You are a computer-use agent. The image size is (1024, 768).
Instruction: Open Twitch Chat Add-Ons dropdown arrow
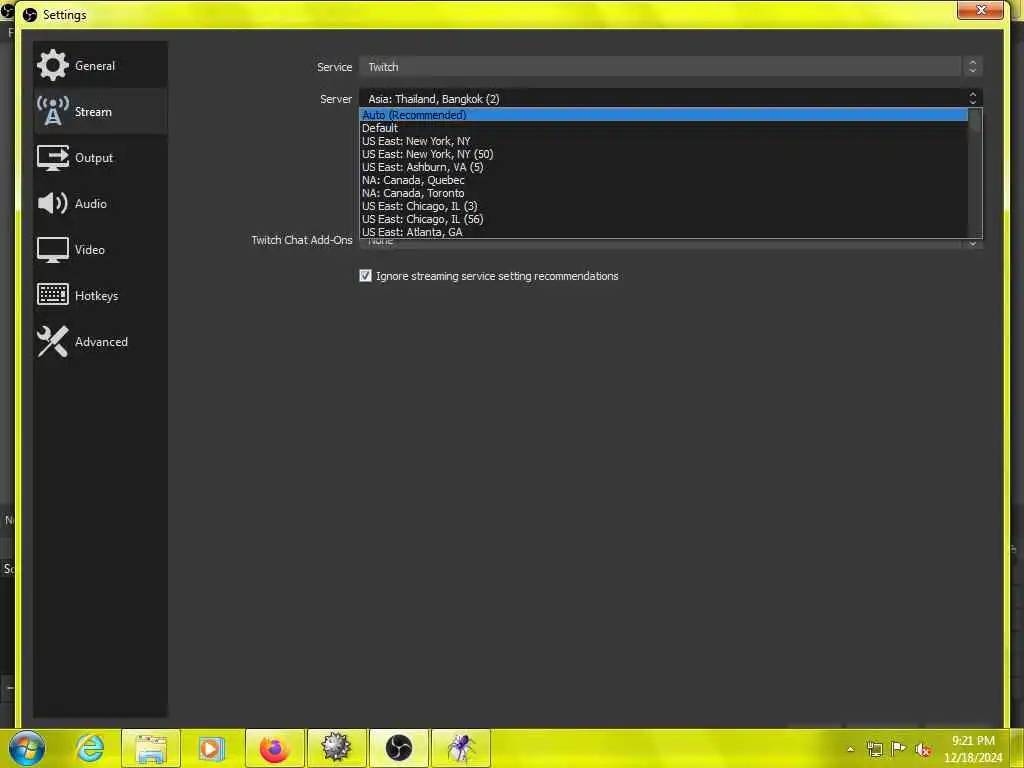[x=972, y=243]
